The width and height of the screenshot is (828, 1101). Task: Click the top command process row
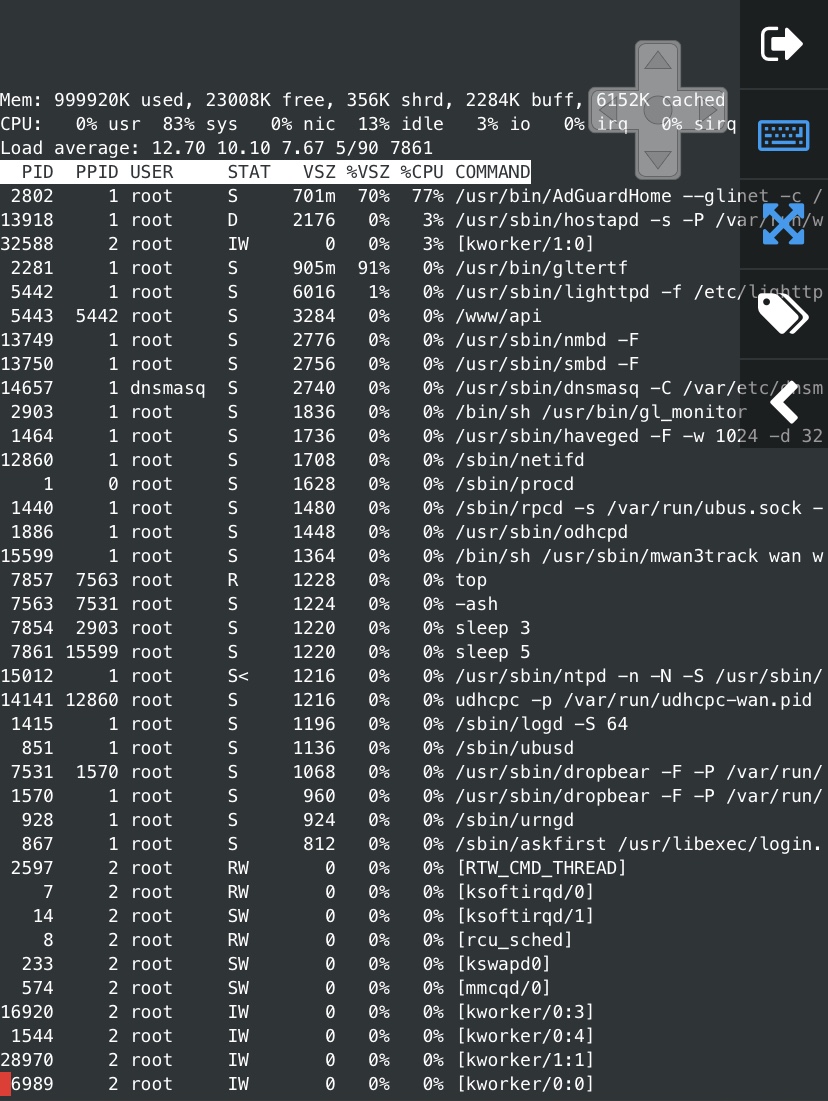[x=300, y=580]
